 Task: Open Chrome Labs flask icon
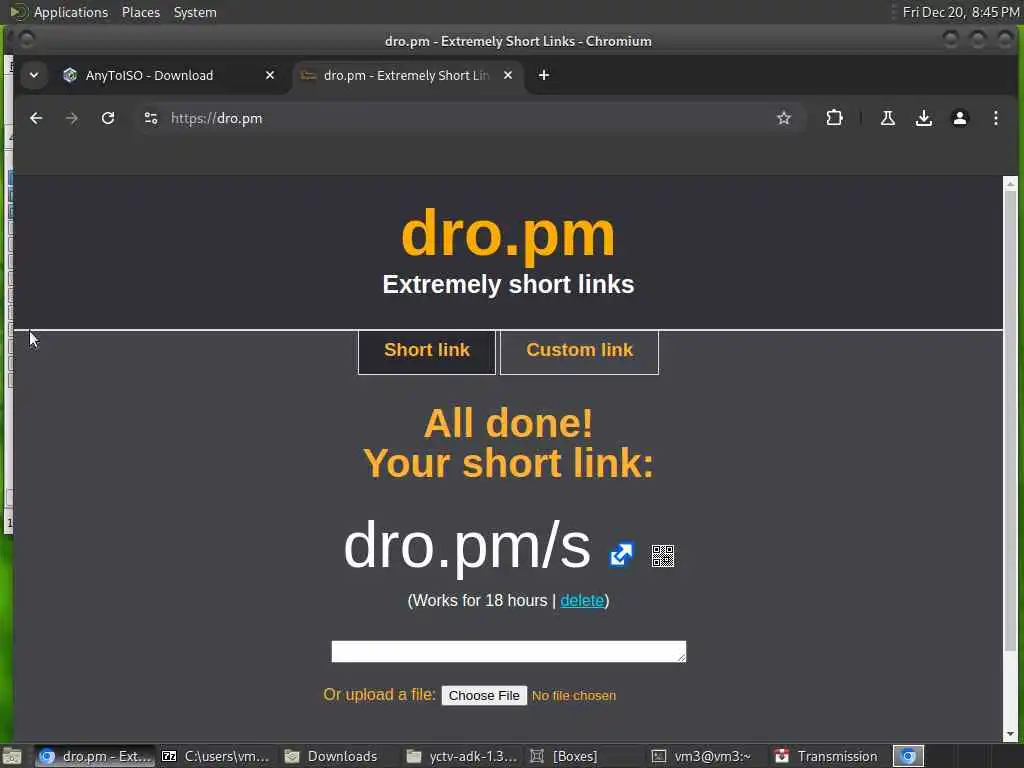tap(888, 118)
